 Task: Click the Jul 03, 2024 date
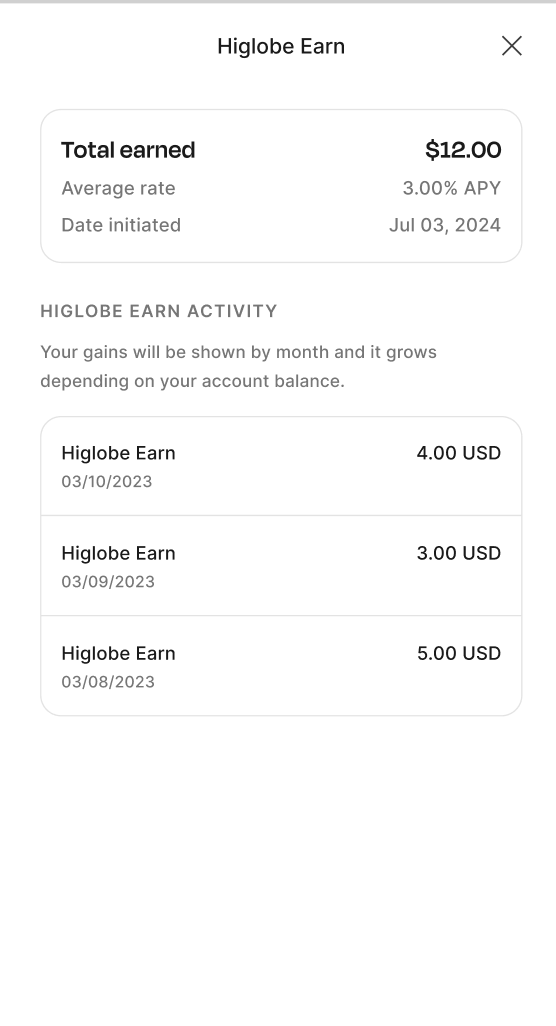445,225
